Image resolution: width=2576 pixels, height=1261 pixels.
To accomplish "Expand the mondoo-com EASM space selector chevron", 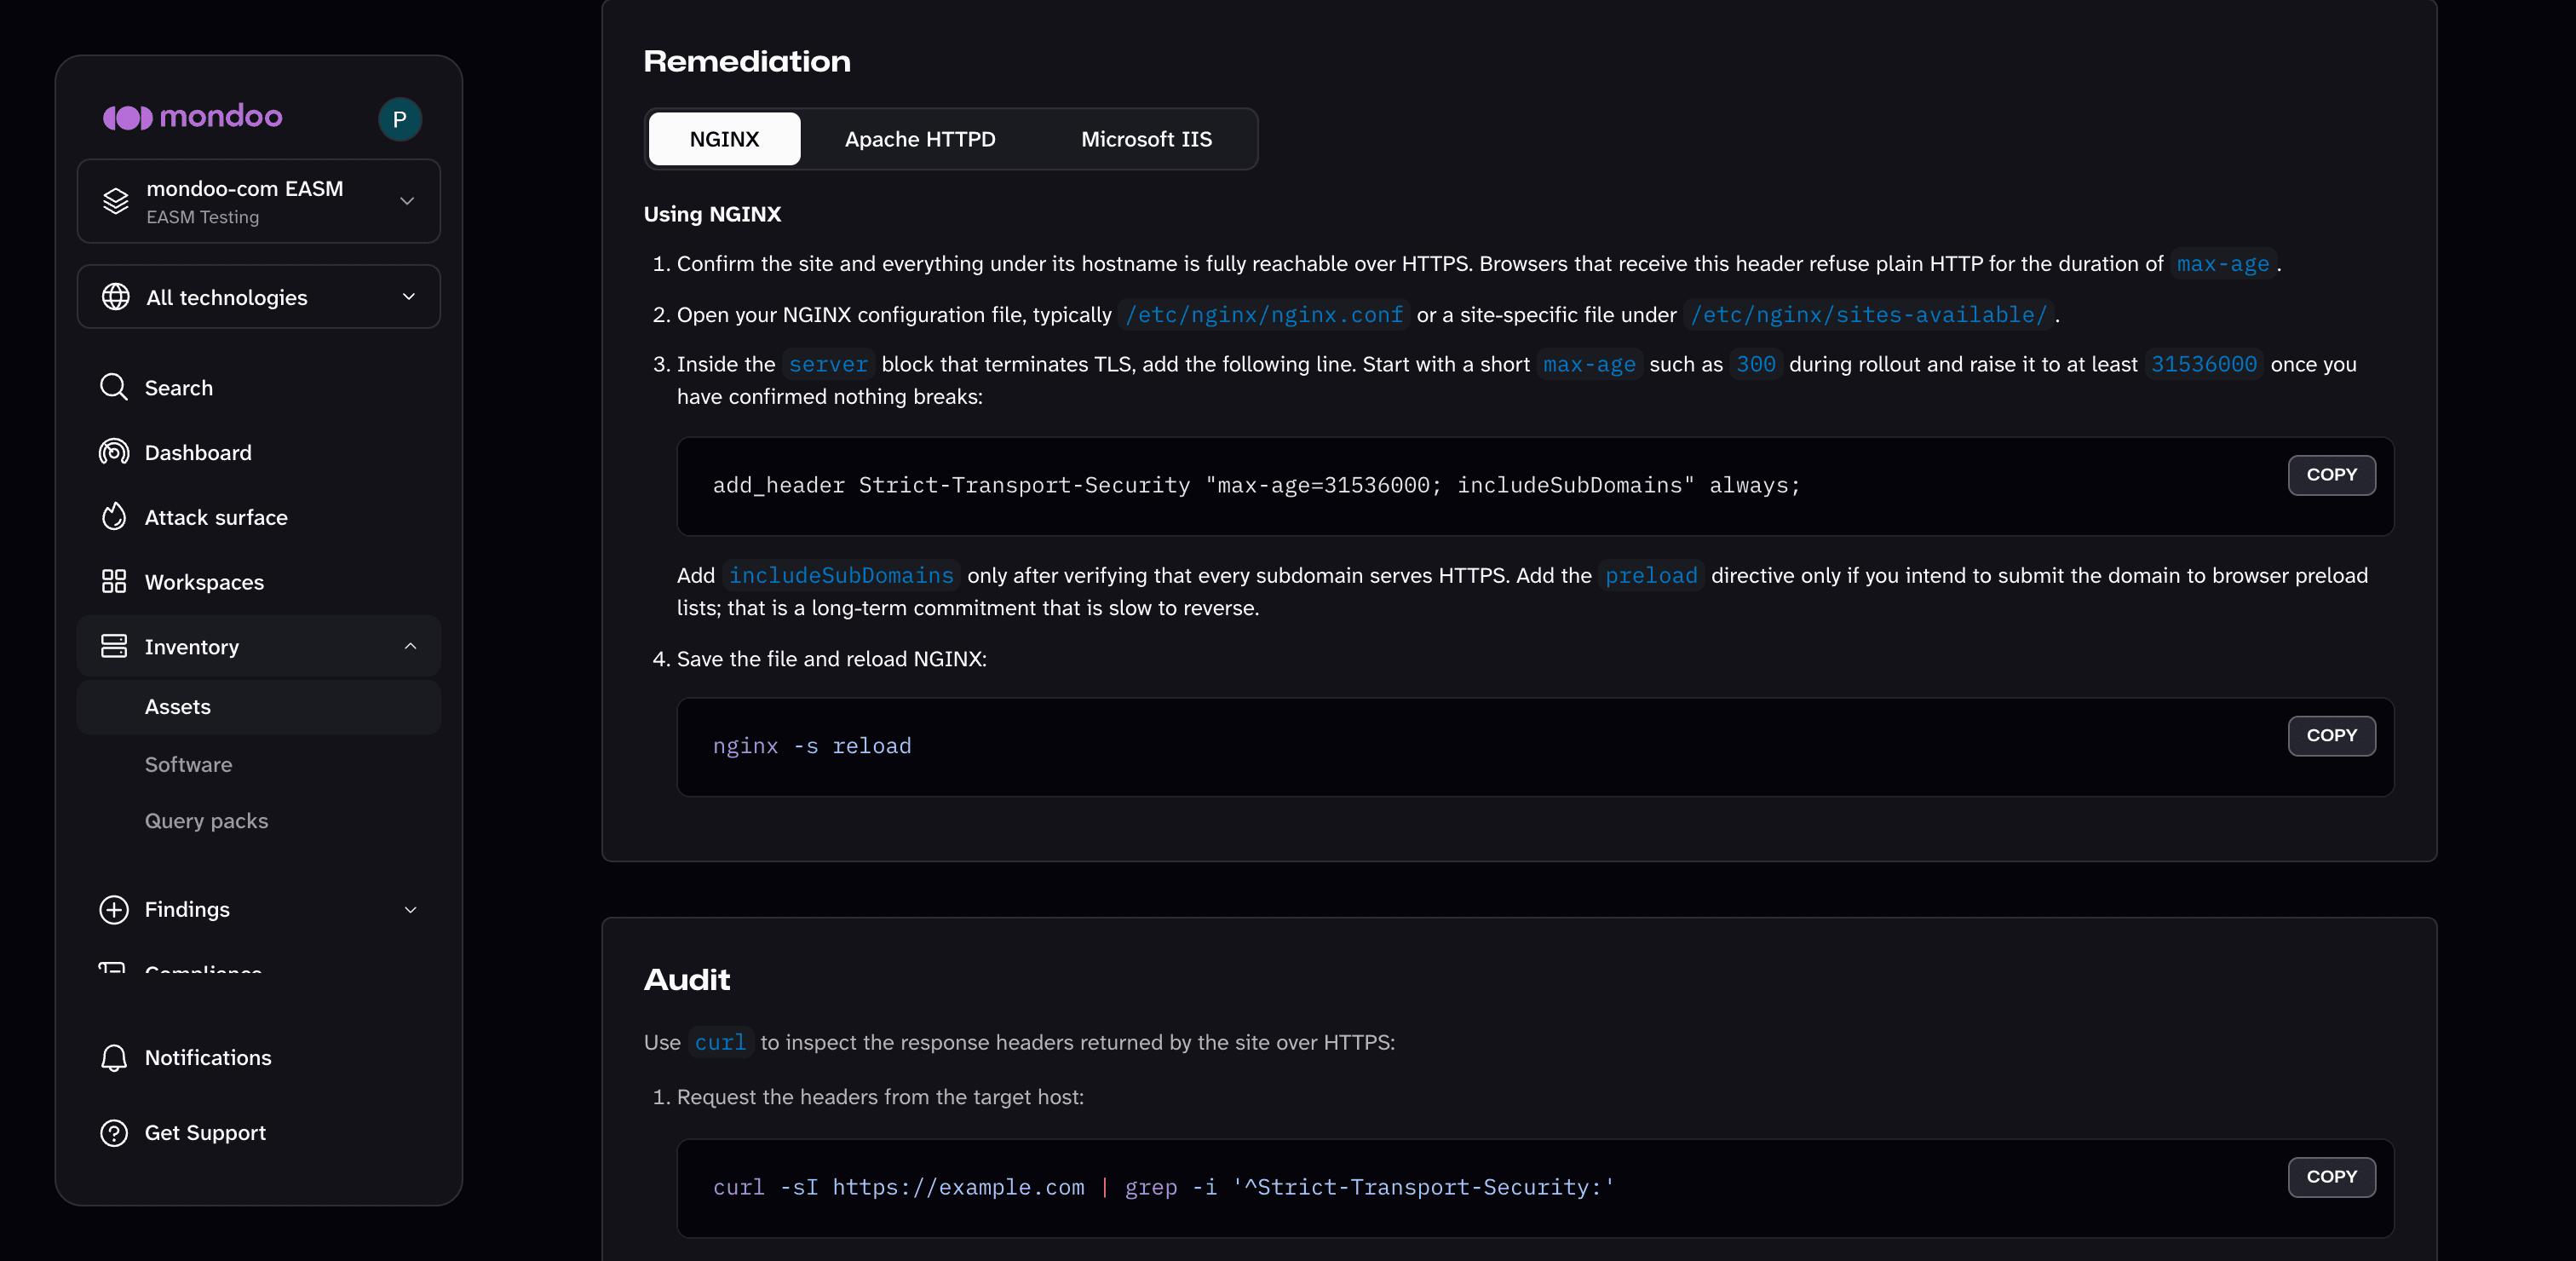I will (407, 201).
